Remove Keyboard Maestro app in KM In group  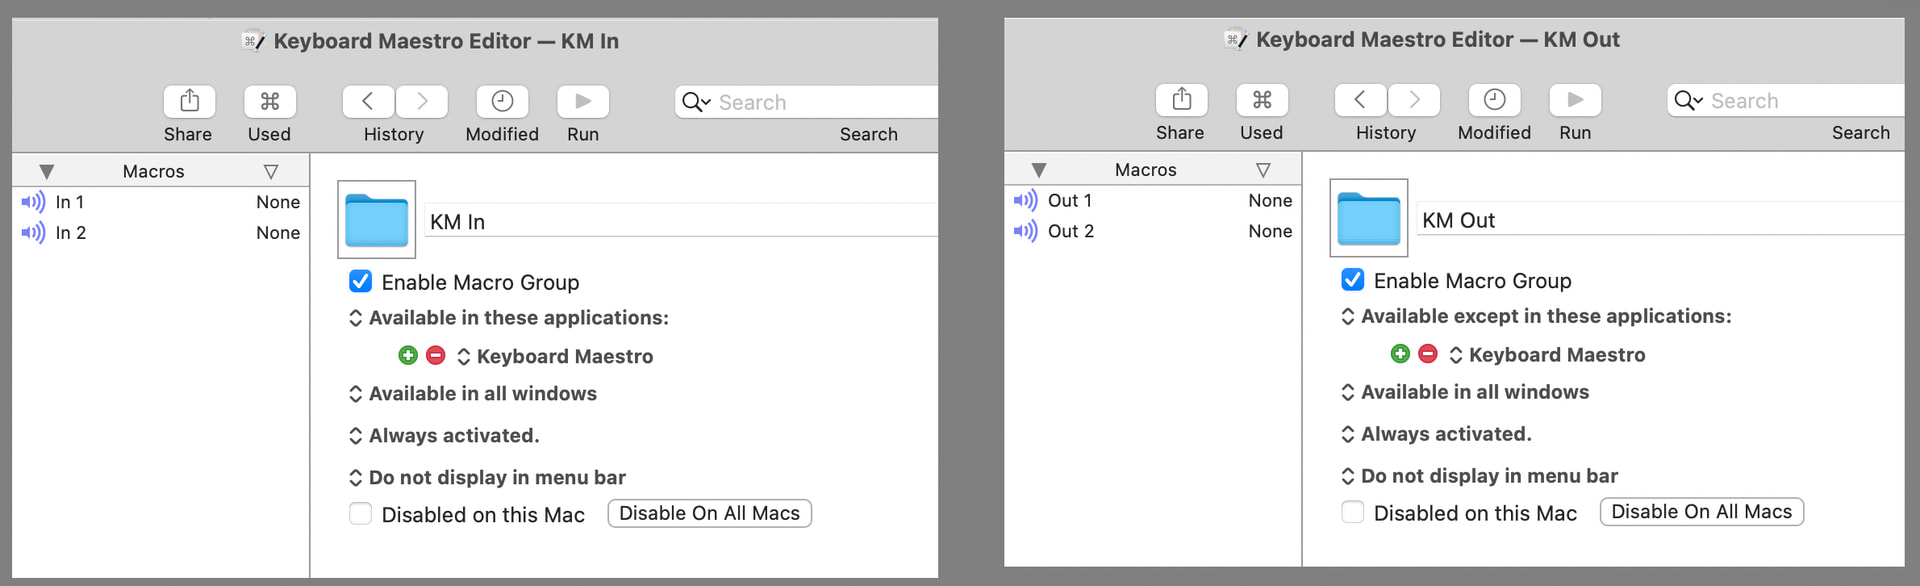pos(436,355)
